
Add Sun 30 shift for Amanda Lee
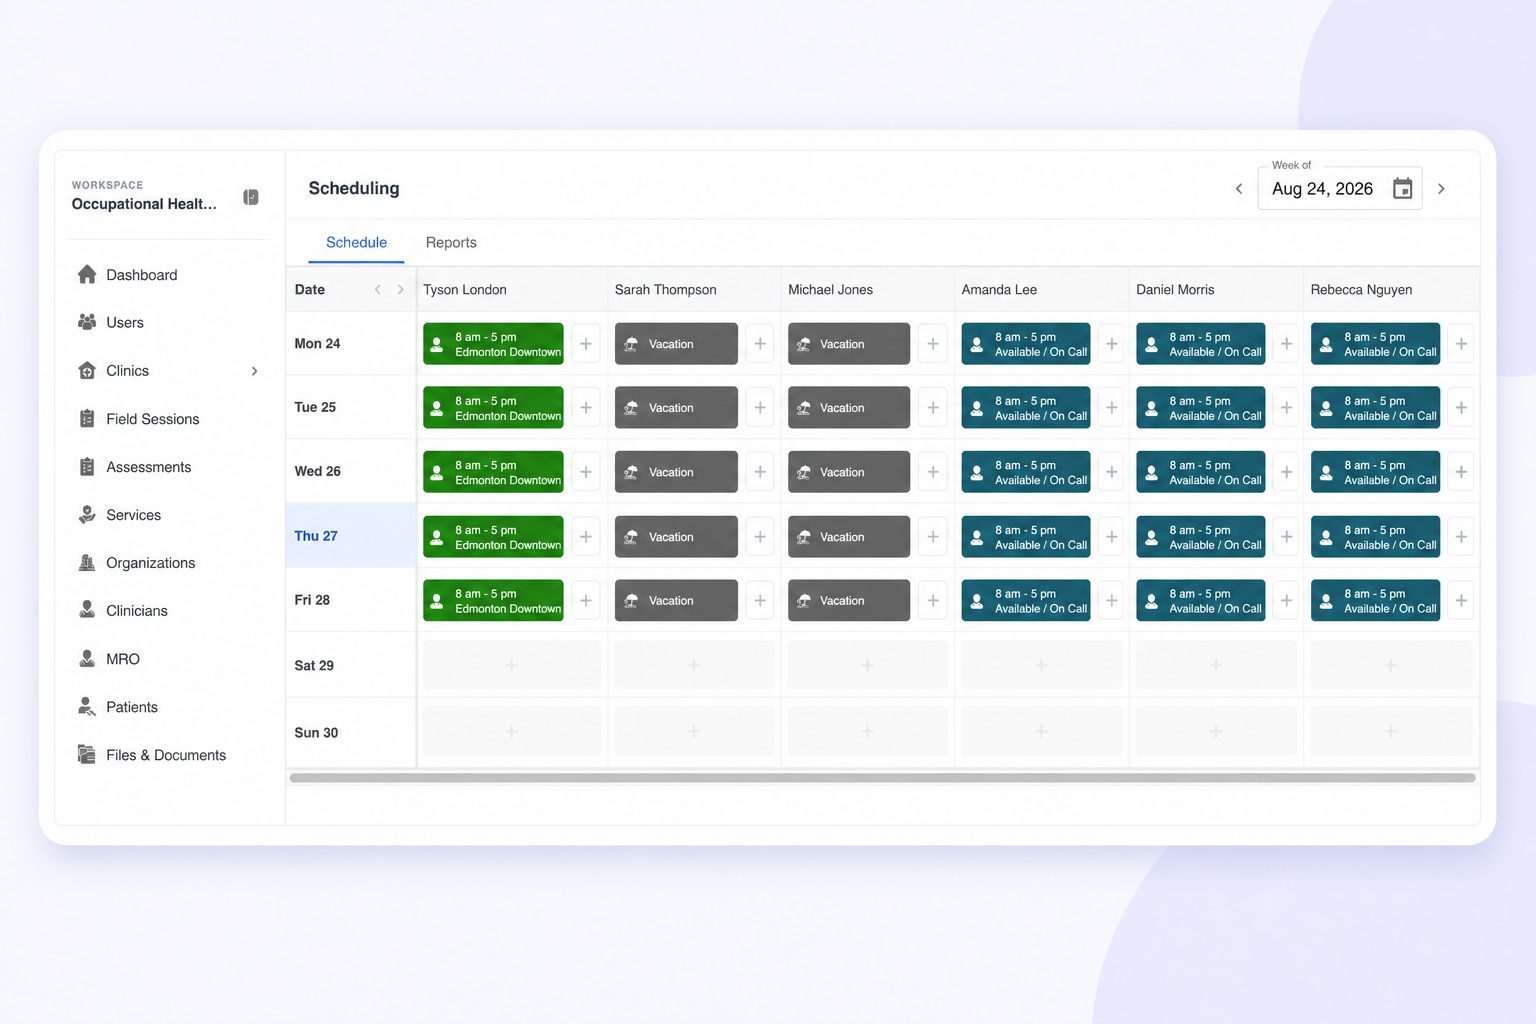pos(1041,731)
